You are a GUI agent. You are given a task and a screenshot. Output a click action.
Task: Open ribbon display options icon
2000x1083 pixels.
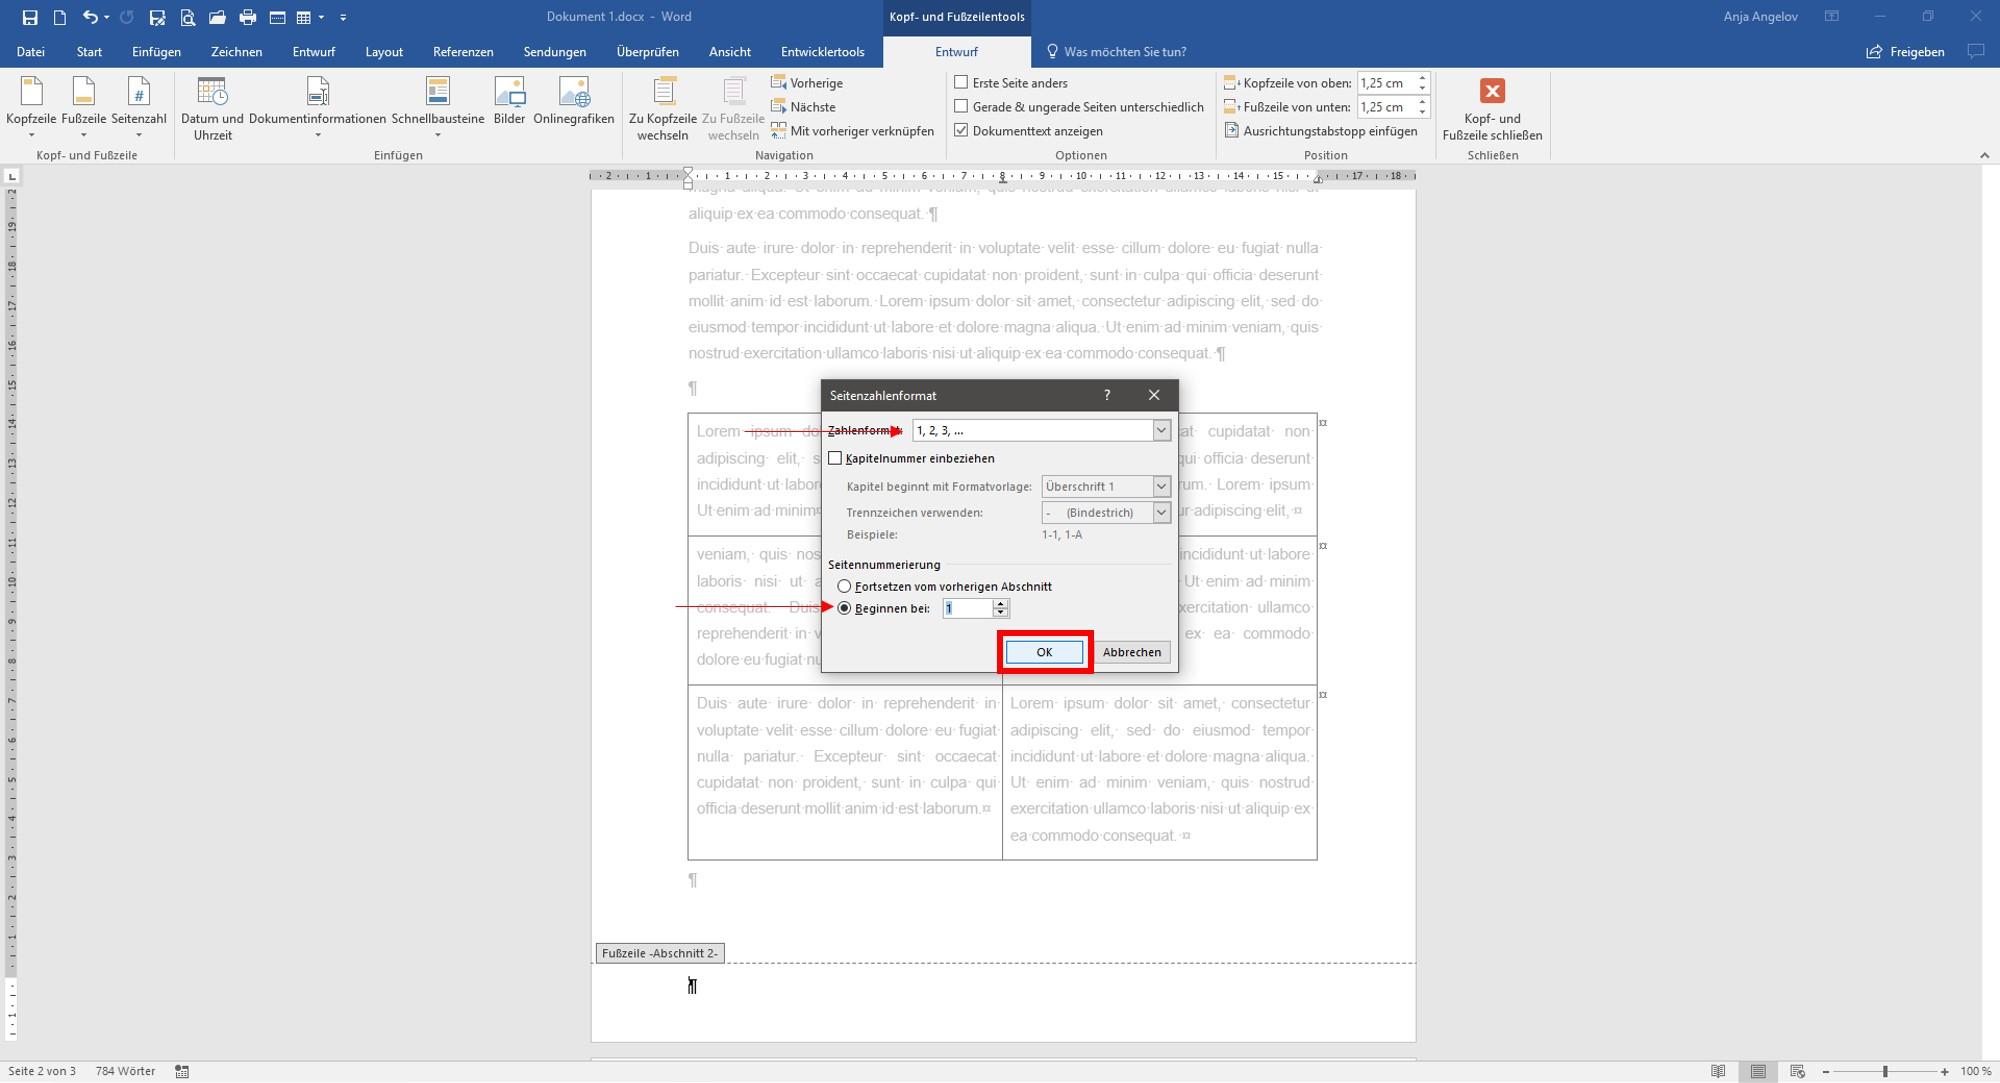click(x=1831, y=16)
